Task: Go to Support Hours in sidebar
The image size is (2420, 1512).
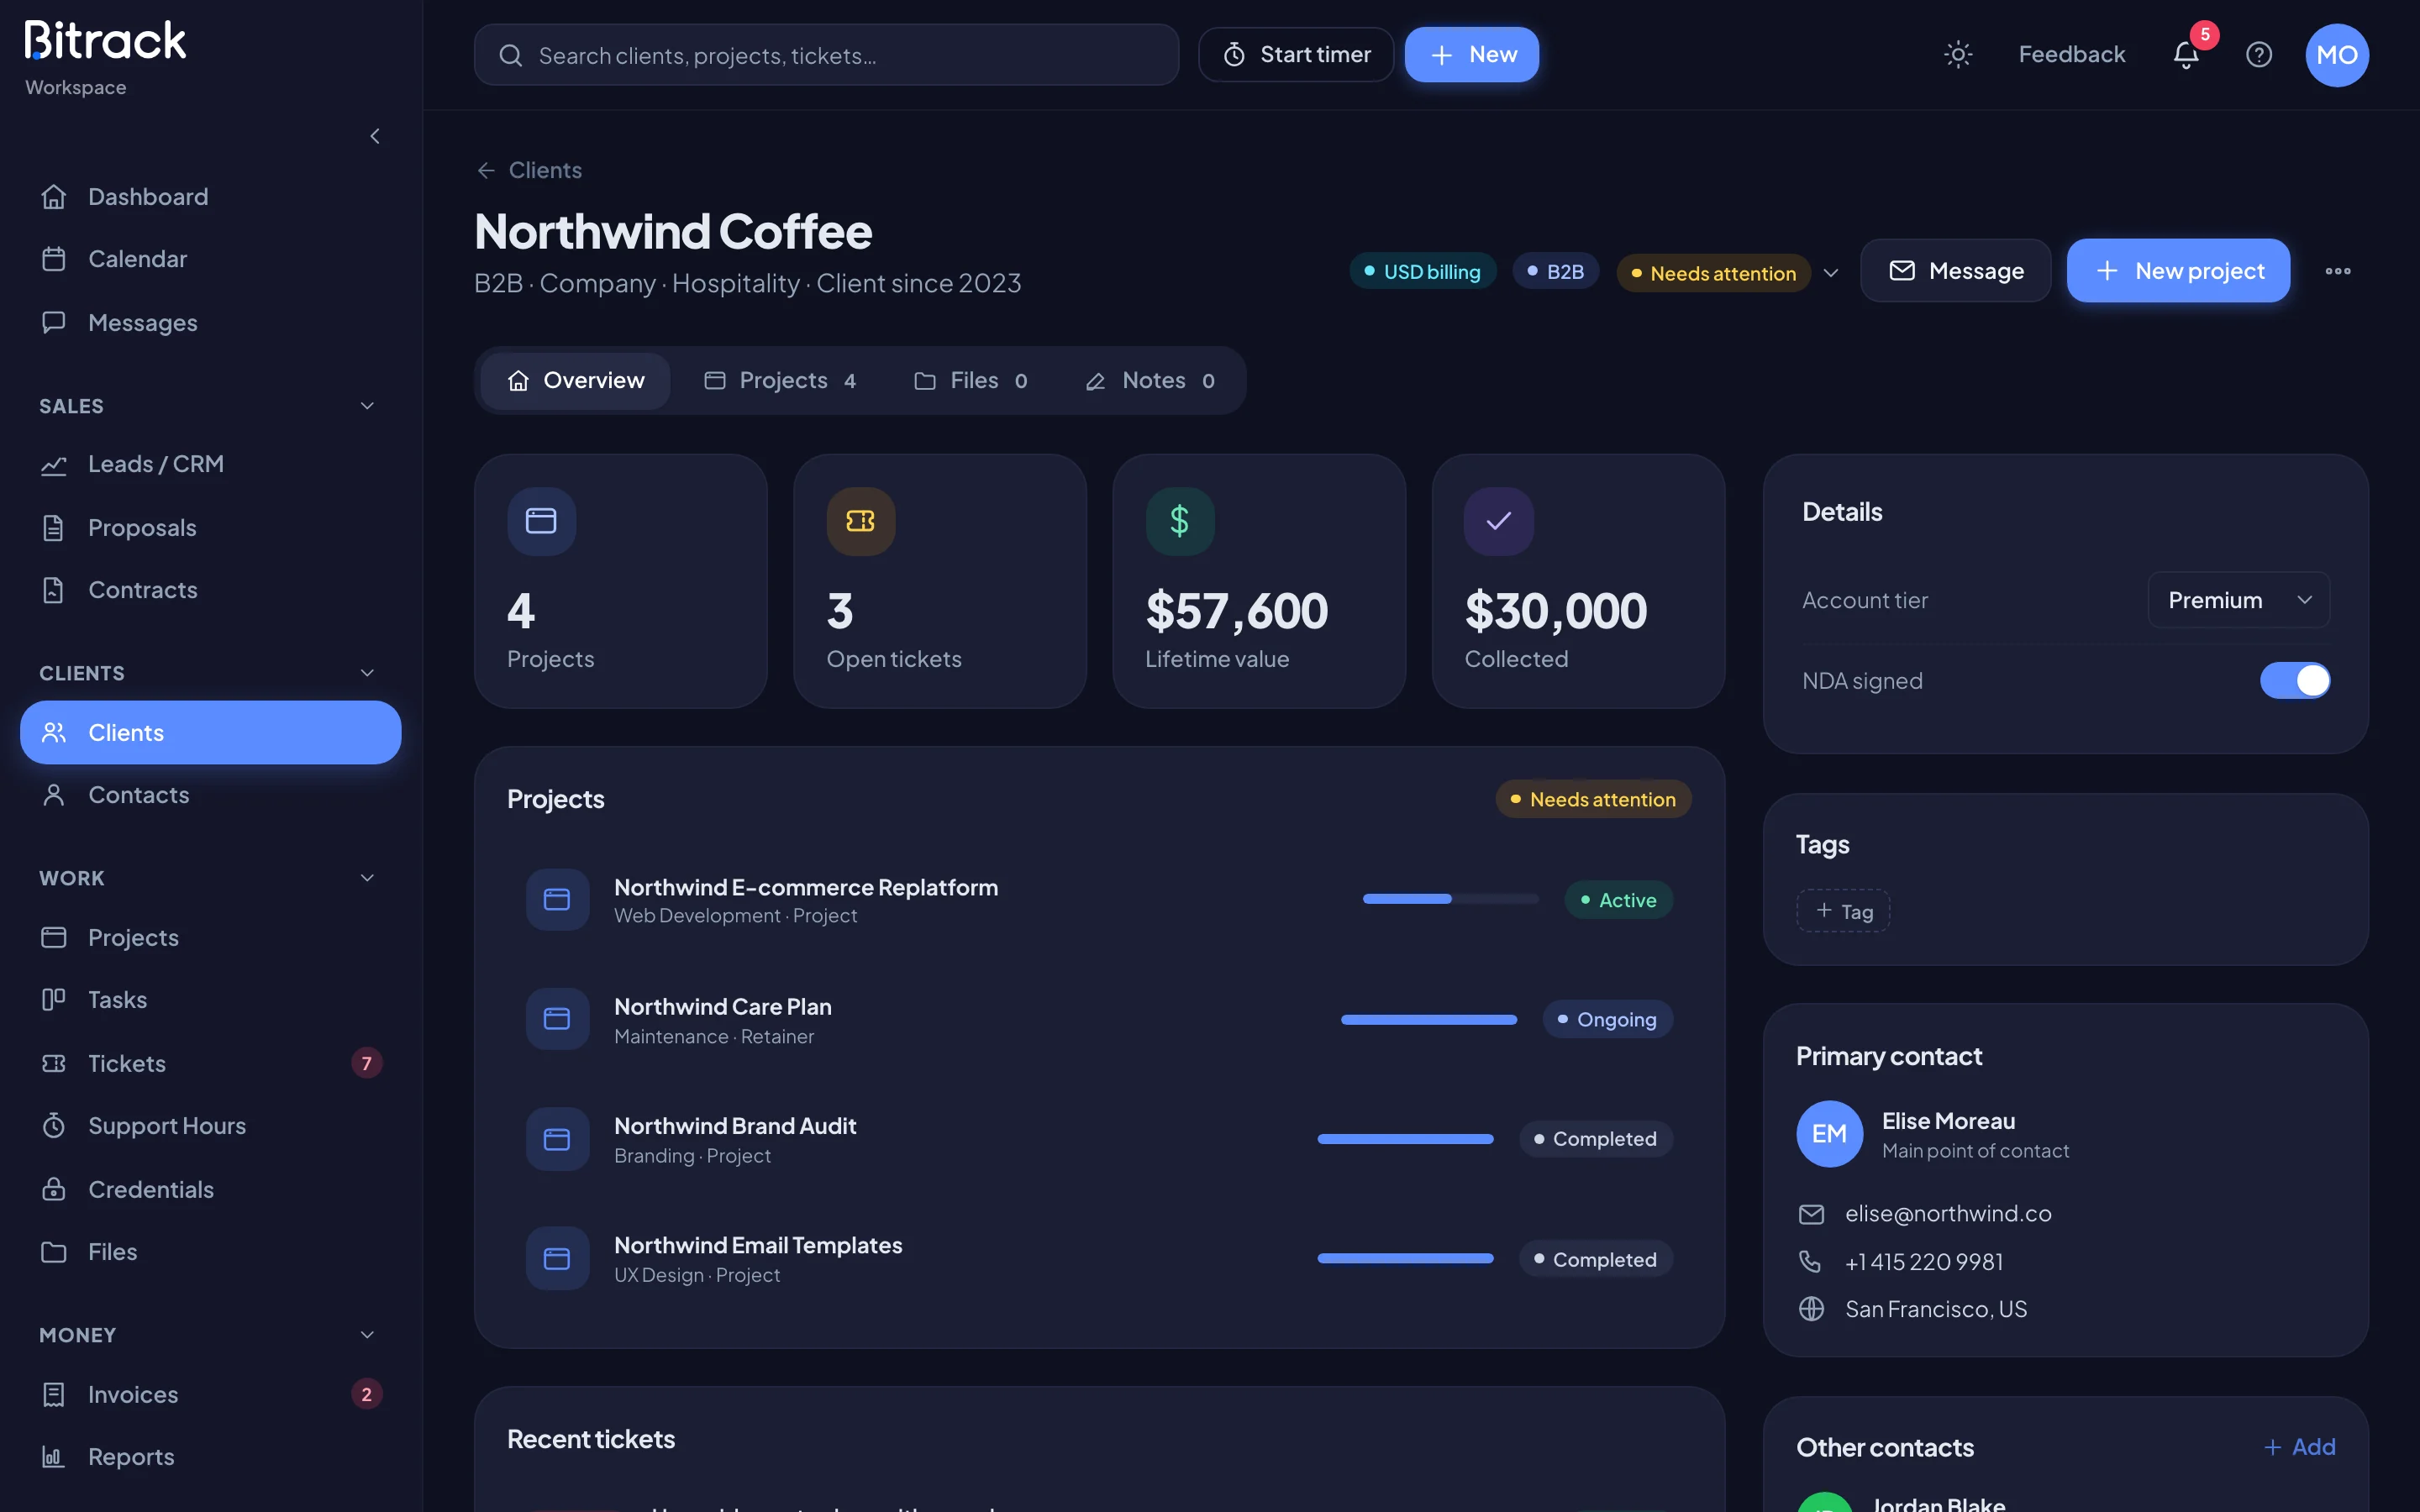Action: pyautogui.click(x=210, y=1126)
